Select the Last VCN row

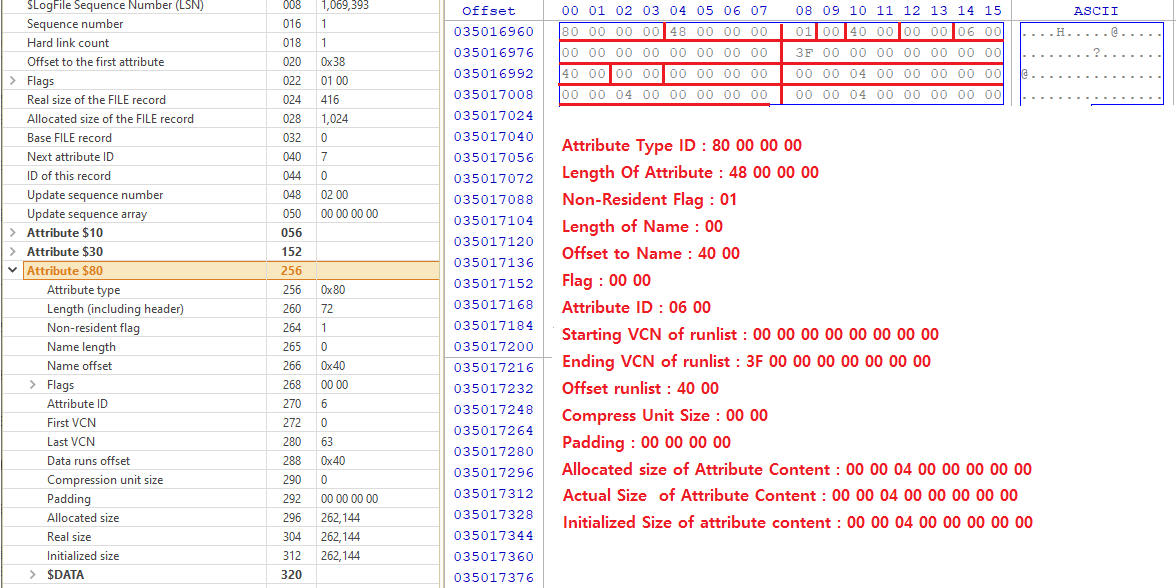click(71, 442)
